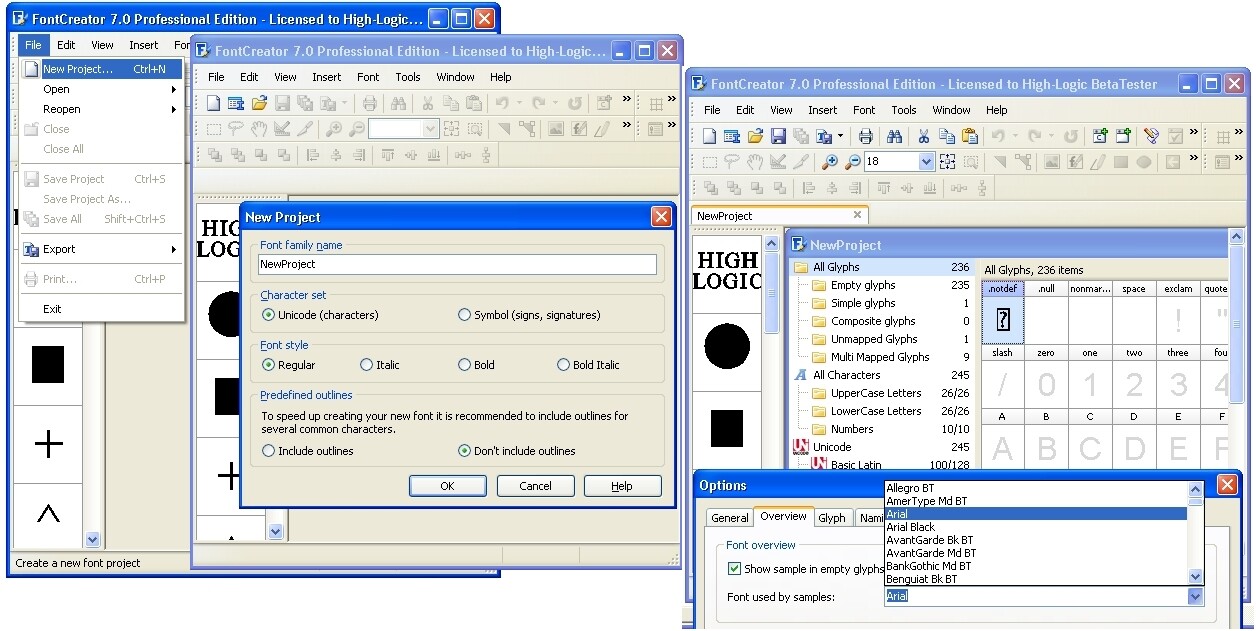Close the New Project dialog
The image size is (1256, 631).
(661, 217)
